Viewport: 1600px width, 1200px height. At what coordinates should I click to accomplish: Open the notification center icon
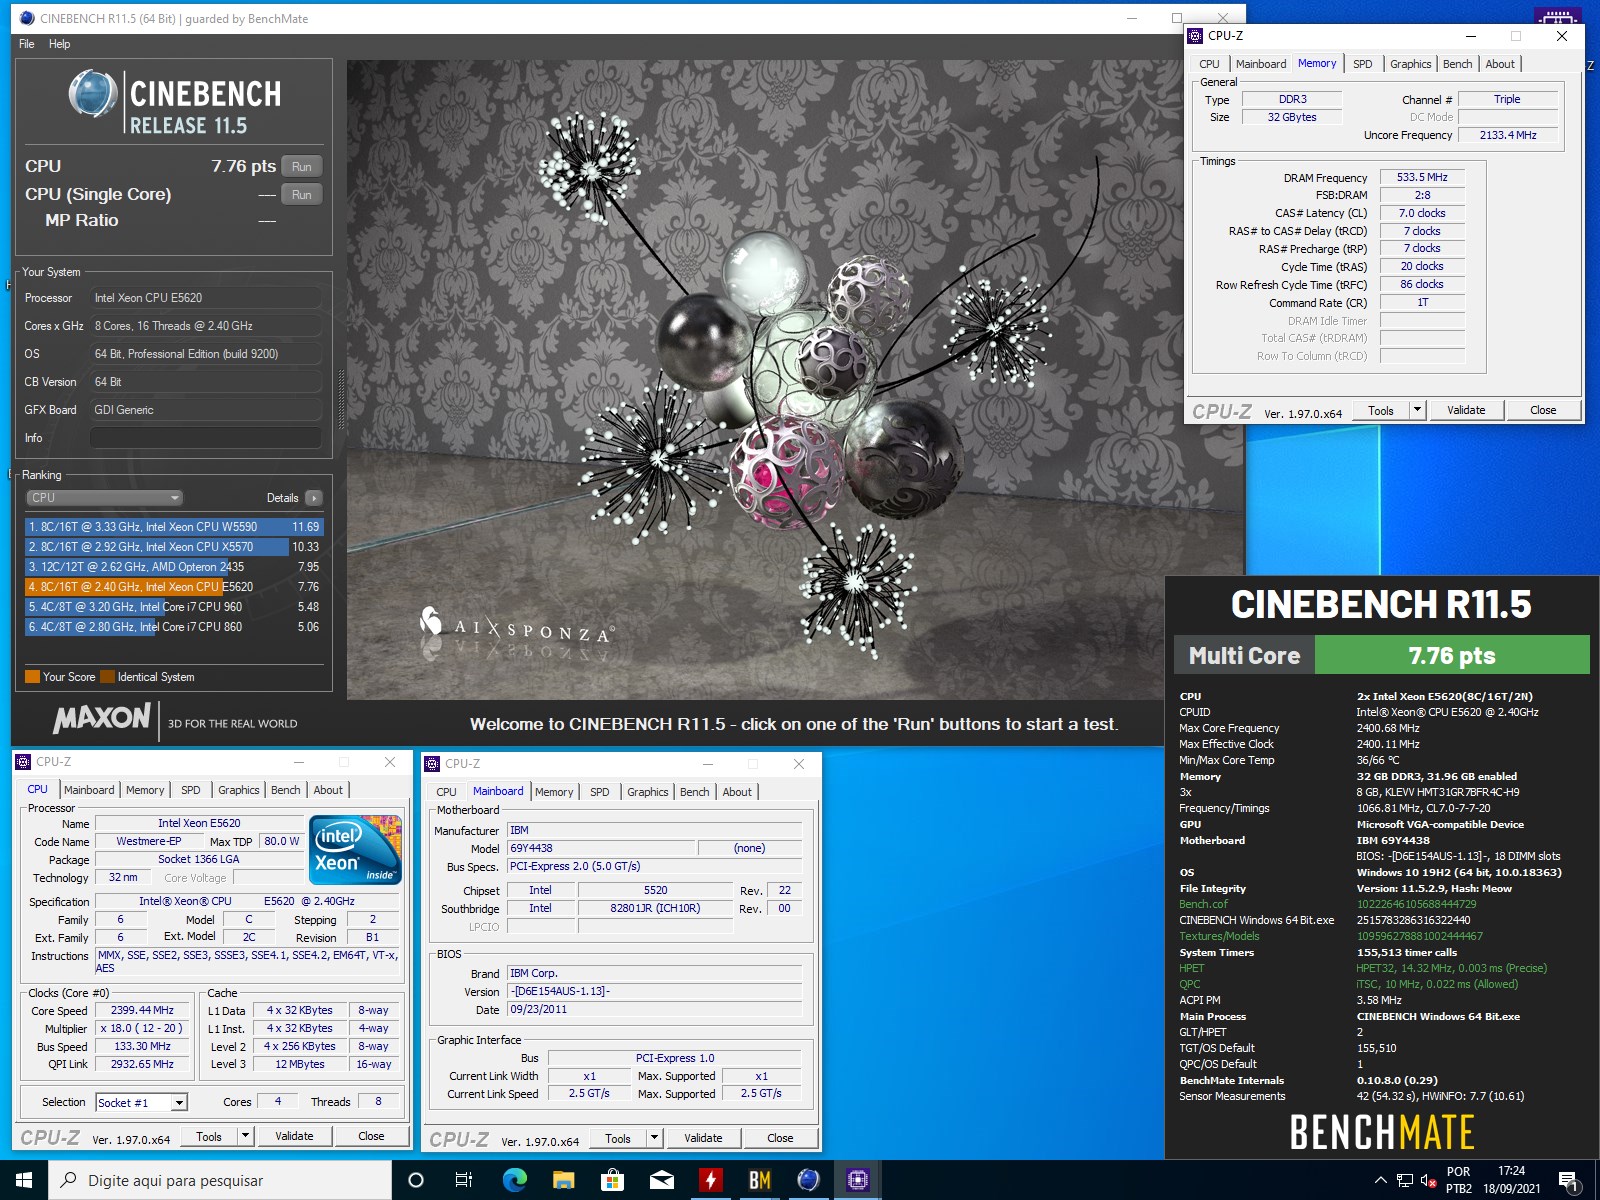pyautogui.click(x=1569, y=1181)
